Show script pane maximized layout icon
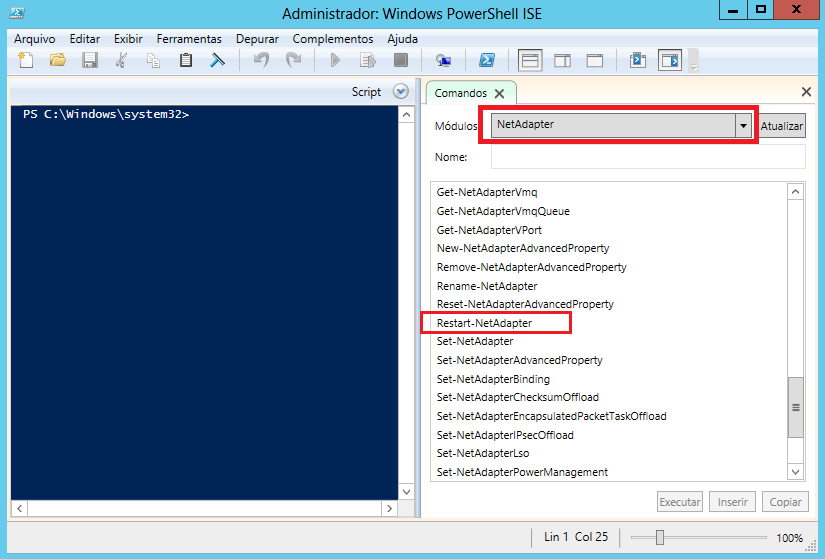 tap(595, 61)
